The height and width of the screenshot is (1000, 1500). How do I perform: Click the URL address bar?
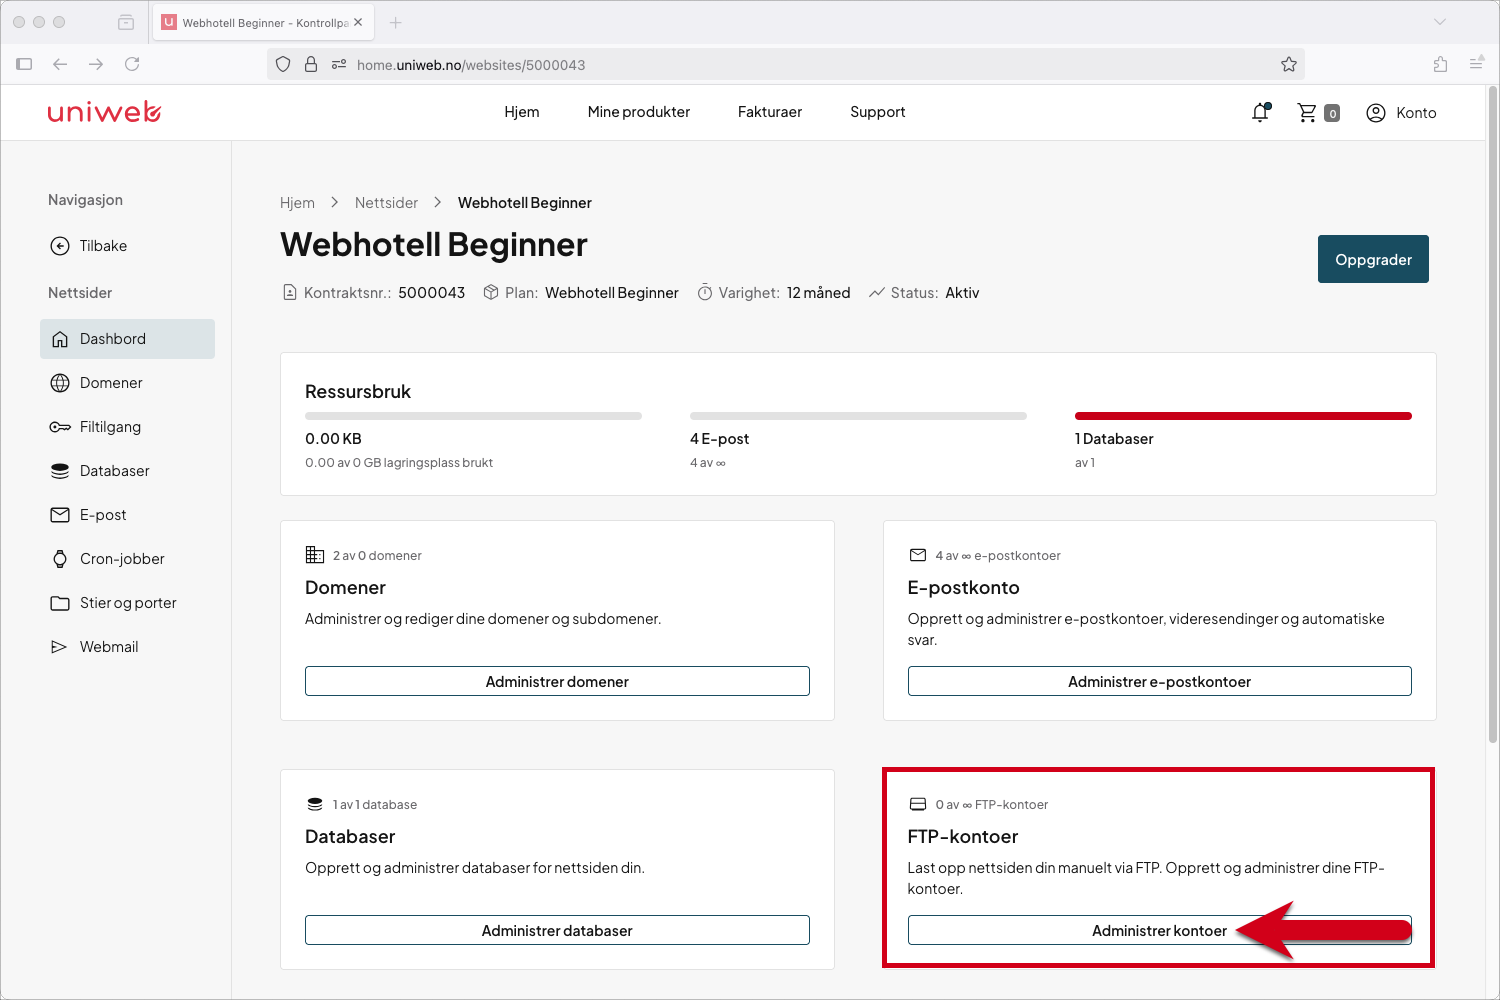pos(785,64)
